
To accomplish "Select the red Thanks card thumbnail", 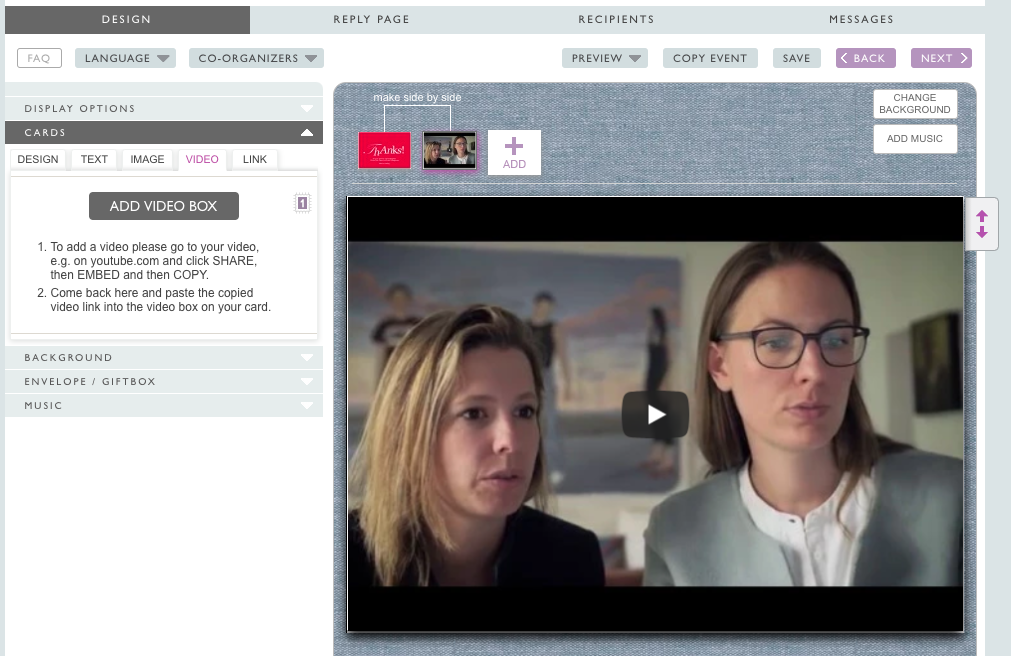I will tap(384, 150).
